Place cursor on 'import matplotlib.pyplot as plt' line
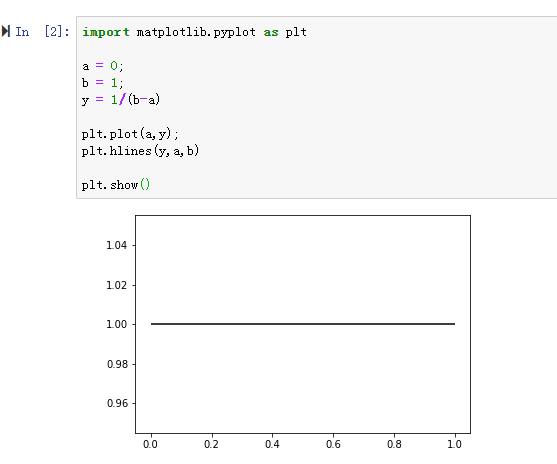This screenshot has height=464, width=557. (x=194, y=32)
